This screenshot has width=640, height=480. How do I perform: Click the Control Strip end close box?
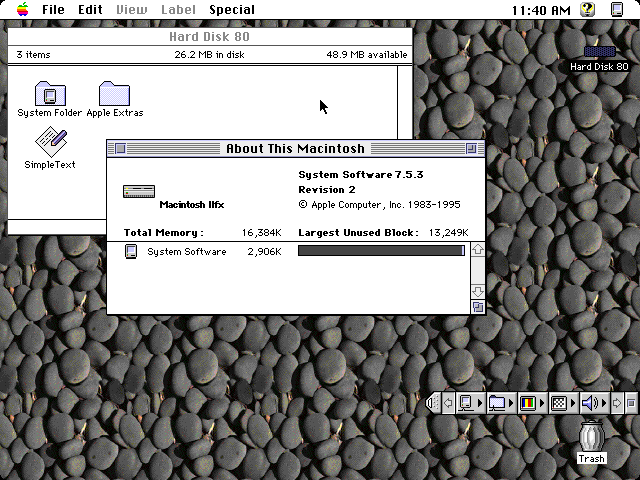[631, 403]
